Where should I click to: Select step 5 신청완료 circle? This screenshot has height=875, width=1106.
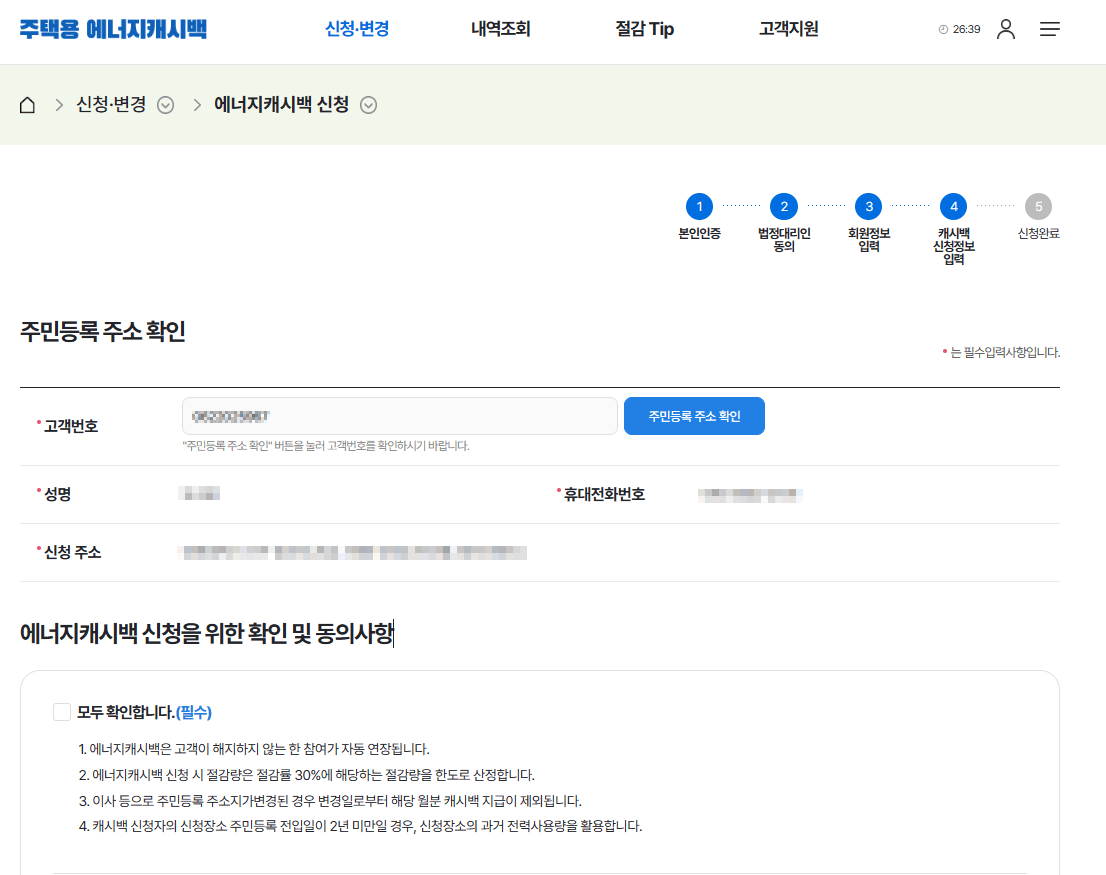(1038, 209)
